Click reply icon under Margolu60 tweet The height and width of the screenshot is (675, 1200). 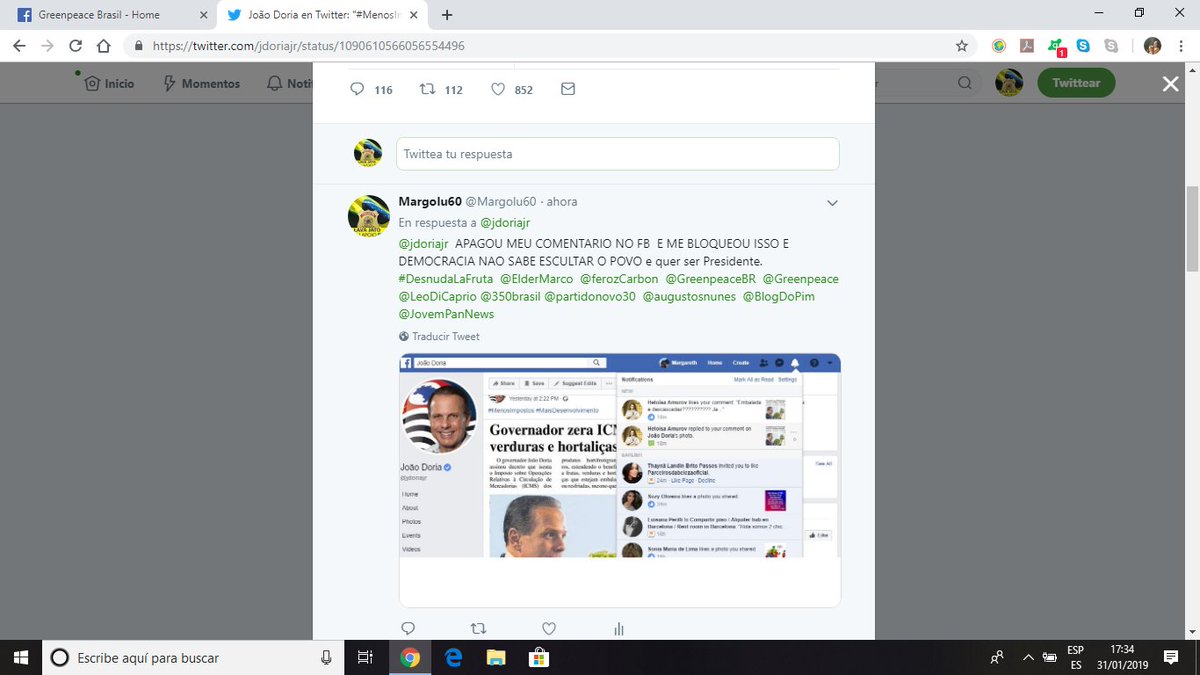click(x=408, y=629)
